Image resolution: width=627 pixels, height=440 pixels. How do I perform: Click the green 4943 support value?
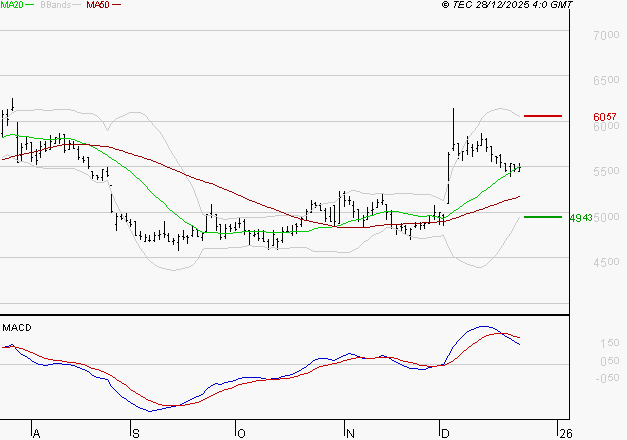click(581, 218)
